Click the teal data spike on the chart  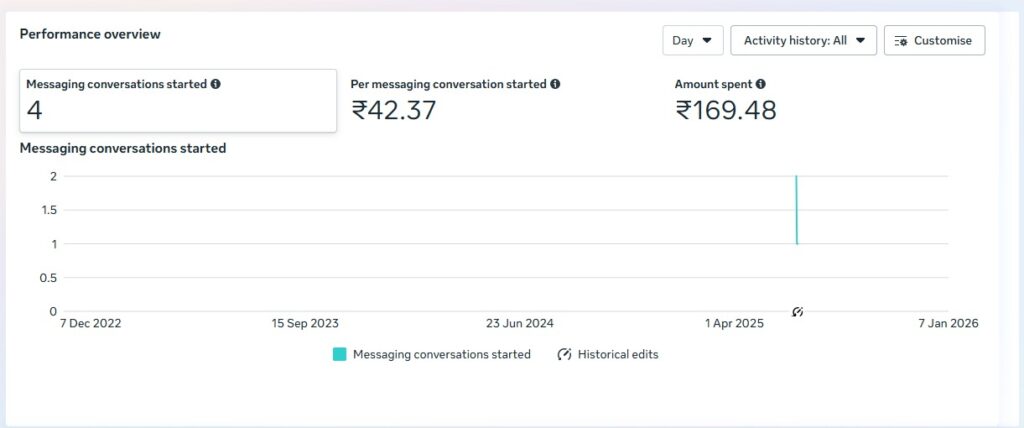(x=797, y=210)
